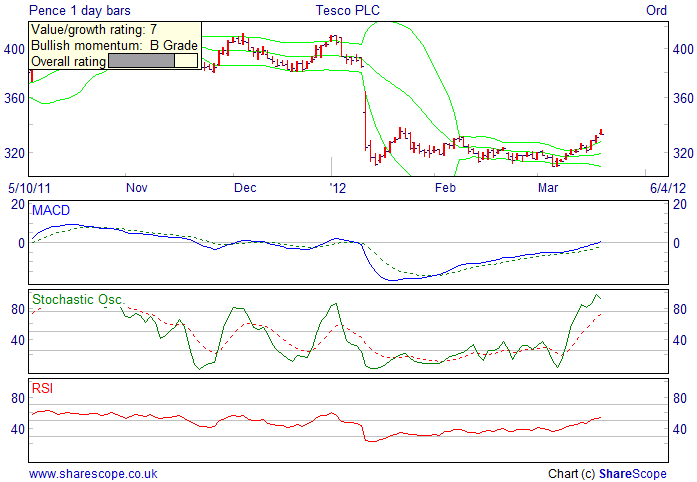Image resolution: width=697 pixels, height=482 pixels.
Task: Click the Value/growth rating: 7 text
Action: pyautogui.click(x=94, y=30)
